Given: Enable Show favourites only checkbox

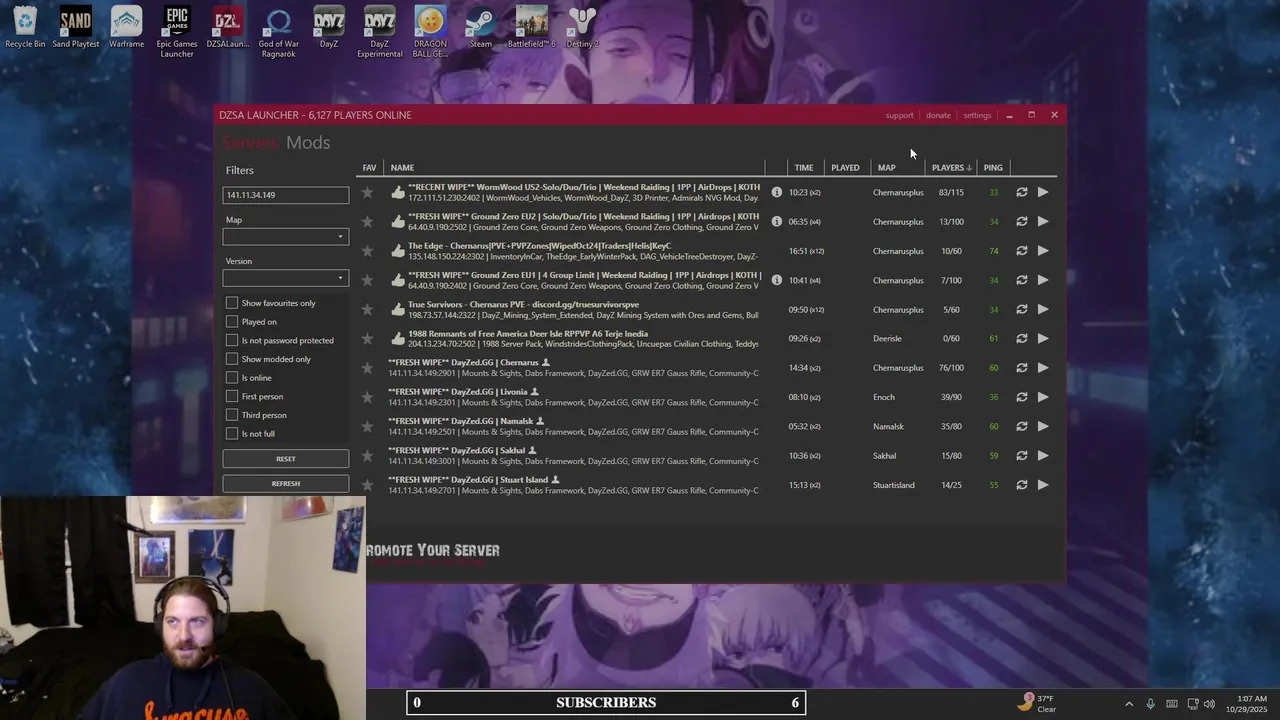Looking at the screenshot, I should [232, 303].
